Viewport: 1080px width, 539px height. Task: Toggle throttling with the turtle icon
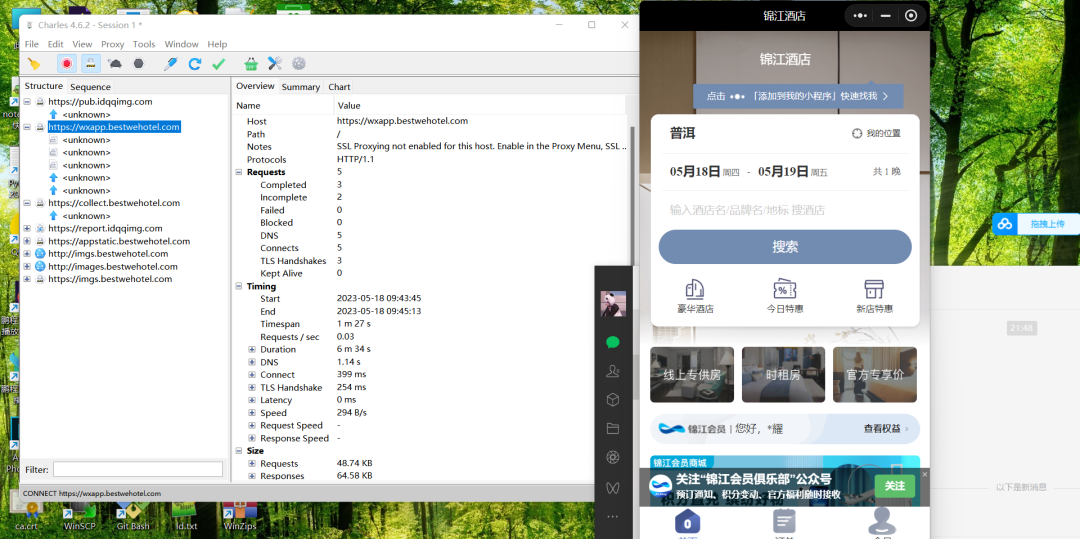pos(114,64)
